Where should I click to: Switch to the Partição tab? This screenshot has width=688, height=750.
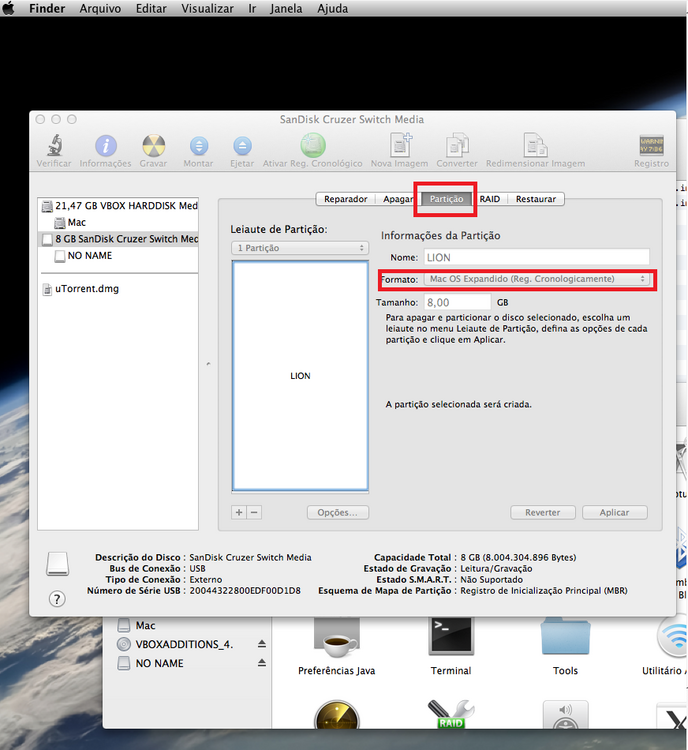(x=446, y=199)
